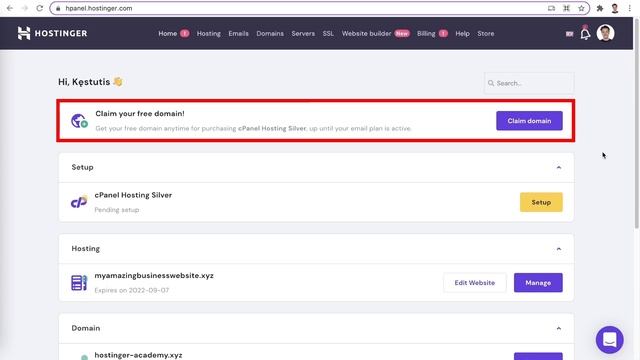This screenshot has width=640, height=360.
Task: Click Edit Website button
Action: click(x=475, y=282)
